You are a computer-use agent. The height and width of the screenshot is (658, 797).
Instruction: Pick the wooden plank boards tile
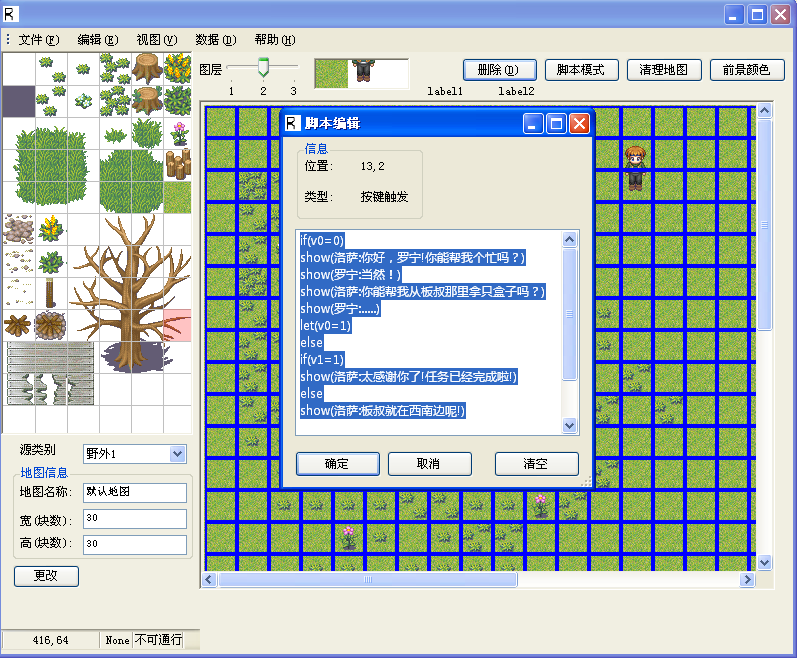pos(50,357)
